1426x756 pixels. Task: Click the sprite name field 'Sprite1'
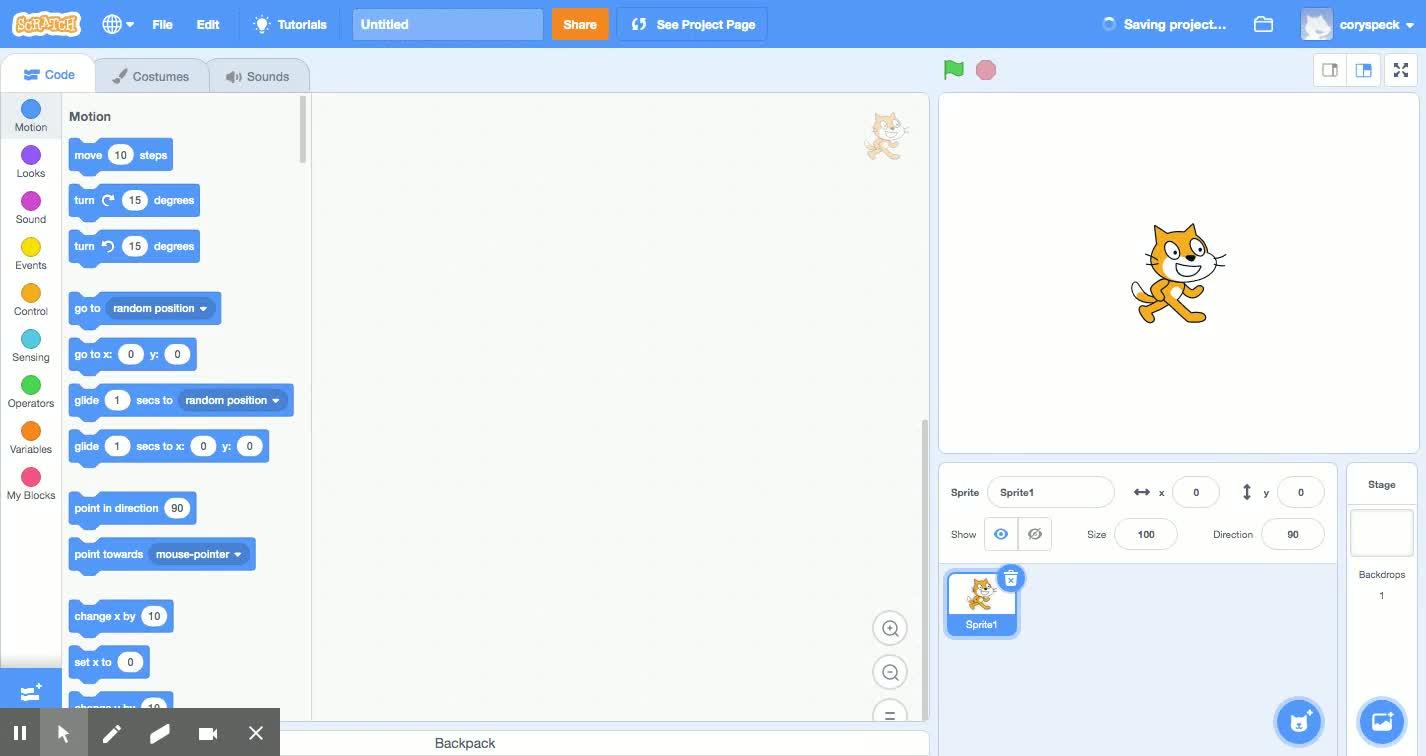[x=1050, y=492]
